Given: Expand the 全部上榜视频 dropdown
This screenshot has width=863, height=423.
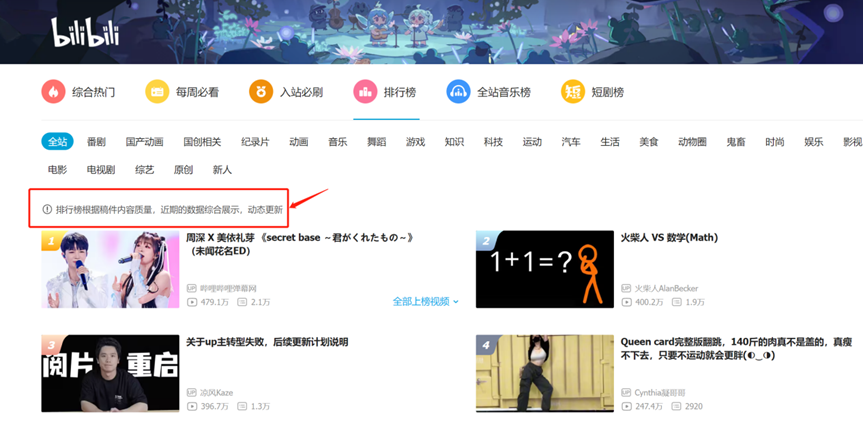Looking at the screenshot, I should (x=426, y=301).
